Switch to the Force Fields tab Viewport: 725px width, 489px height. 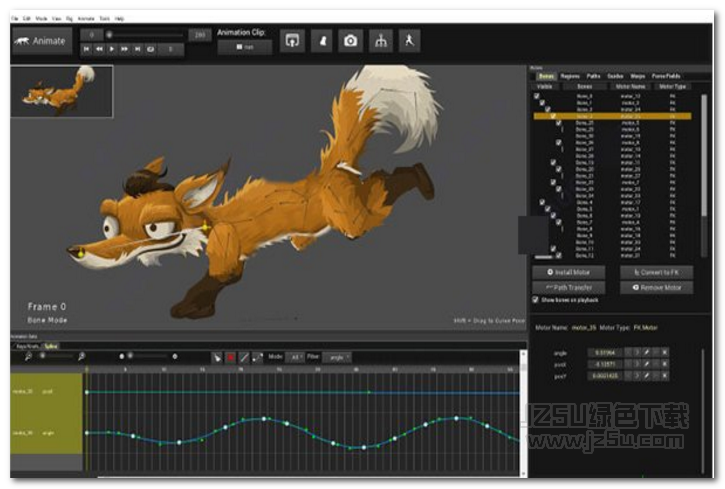(666, 76)
